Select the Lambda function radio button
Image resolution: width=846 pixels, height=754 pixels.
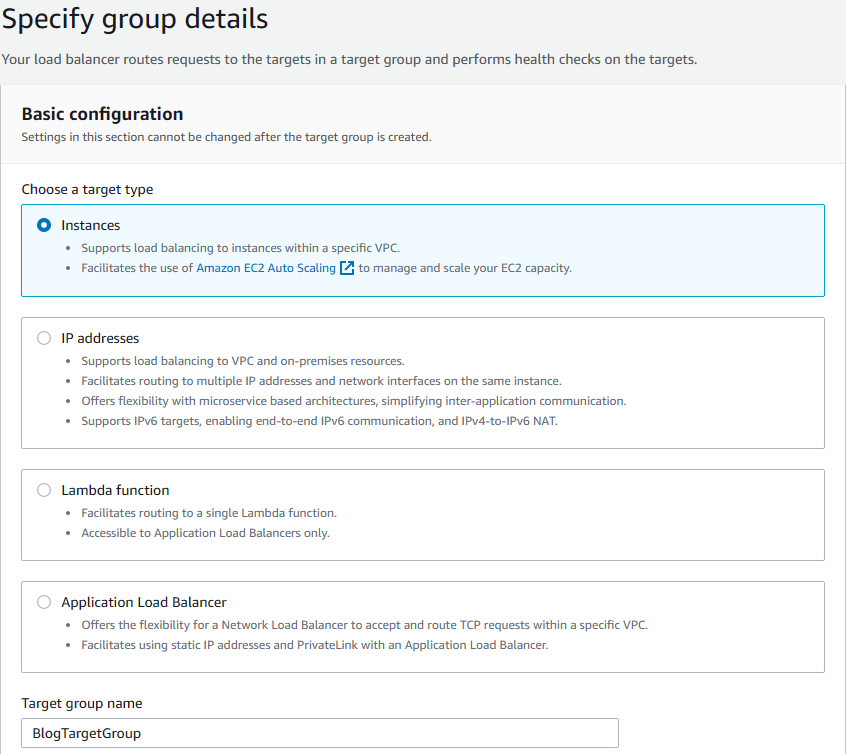click(44, 490)
